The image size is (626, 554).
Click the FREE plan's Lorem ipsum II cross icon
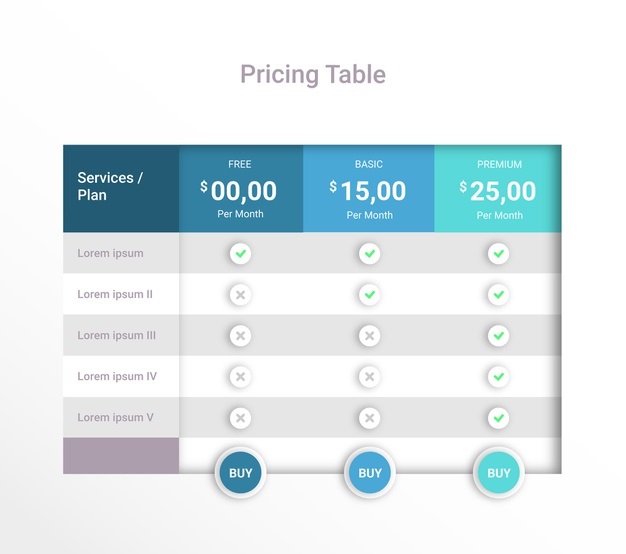point(240,295)
